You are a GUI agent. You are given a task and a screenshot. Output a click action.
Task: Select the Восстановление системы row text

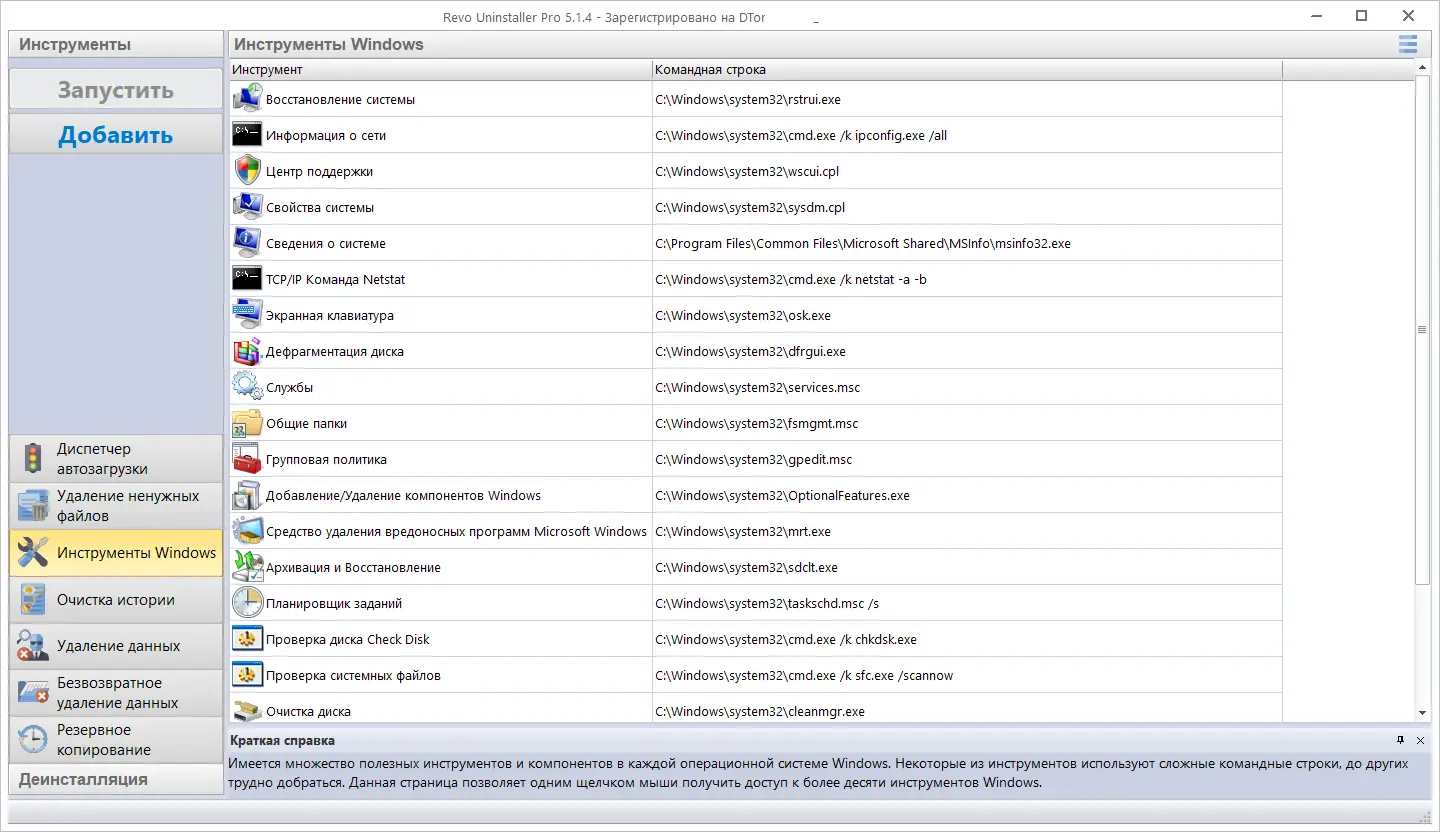(340, 100)
